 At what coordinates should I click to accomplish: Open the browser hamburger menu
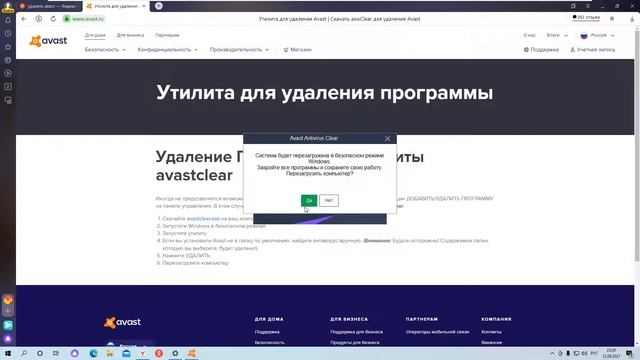pyautogui.click(x=588, y=6)
